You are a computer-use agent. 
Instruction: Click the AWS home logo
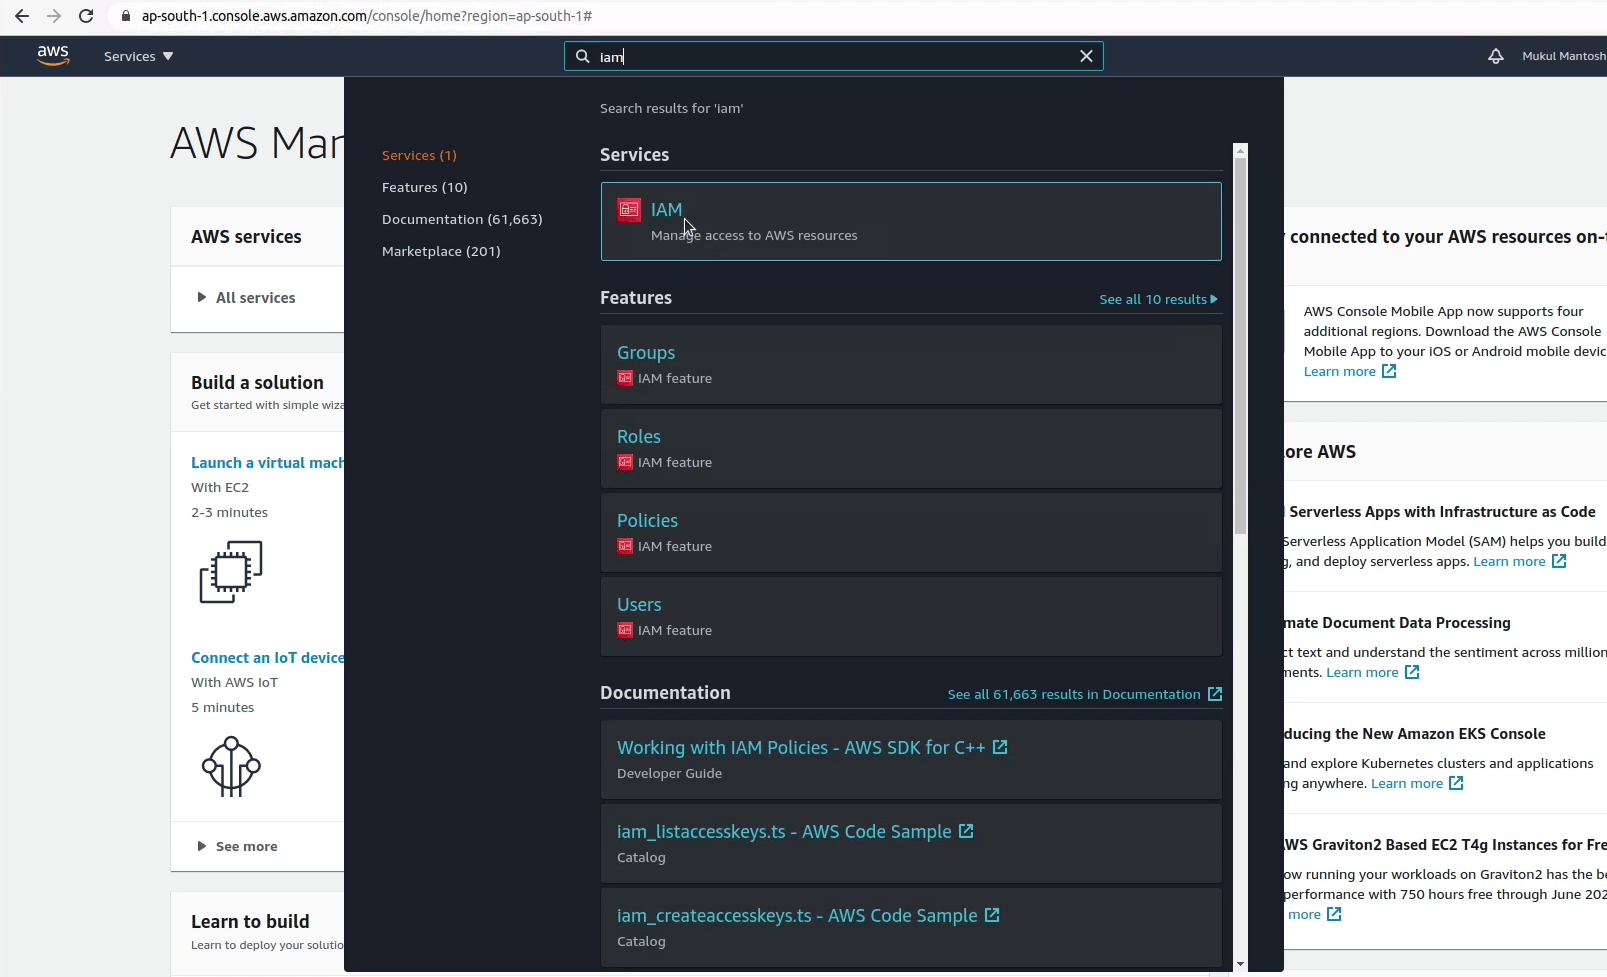(53, 56)
